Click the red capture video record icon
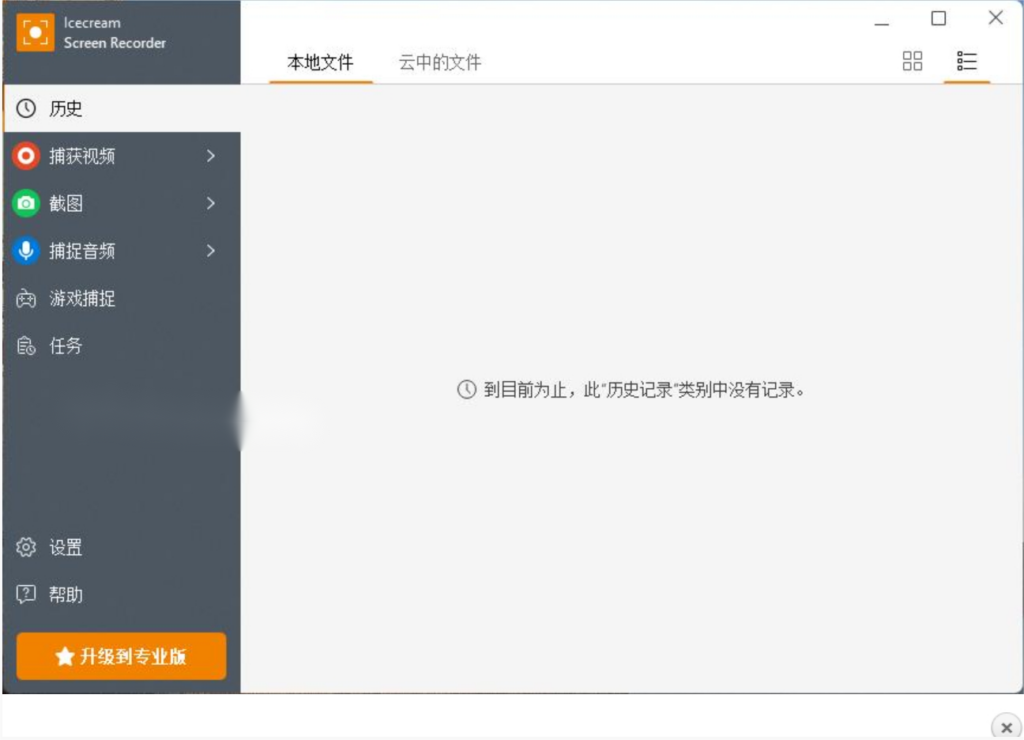Viewport: 1024px width, 740px height. 26,156
